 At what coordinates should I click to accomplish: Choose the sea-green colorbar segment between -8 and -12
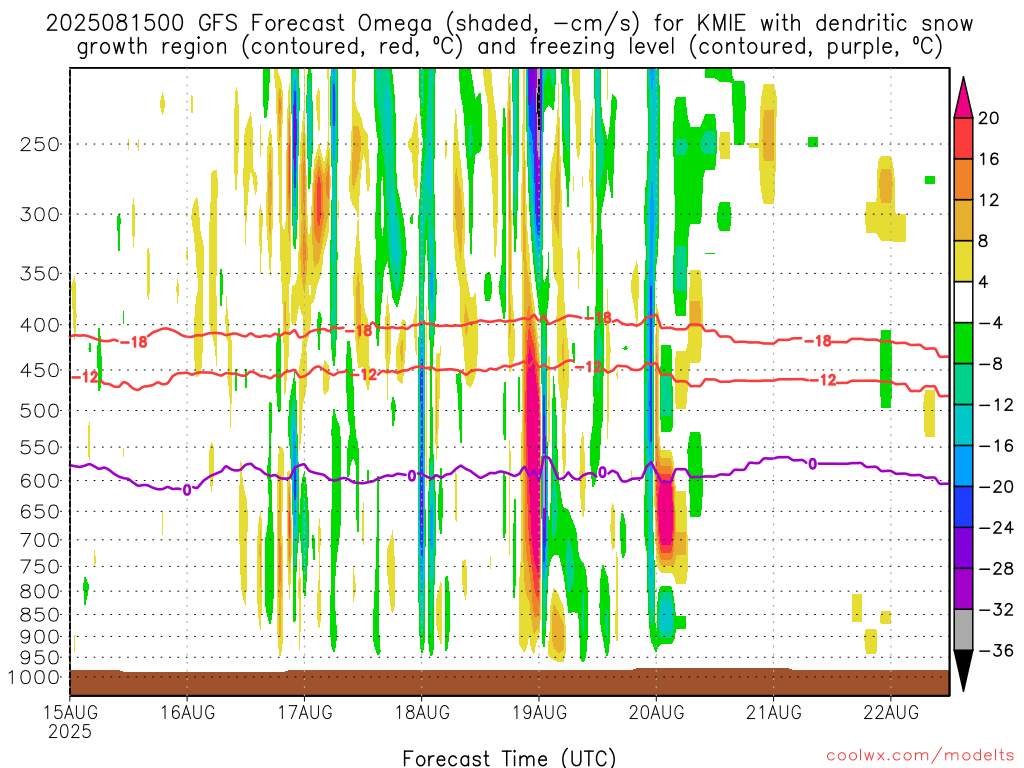point(963,385)
